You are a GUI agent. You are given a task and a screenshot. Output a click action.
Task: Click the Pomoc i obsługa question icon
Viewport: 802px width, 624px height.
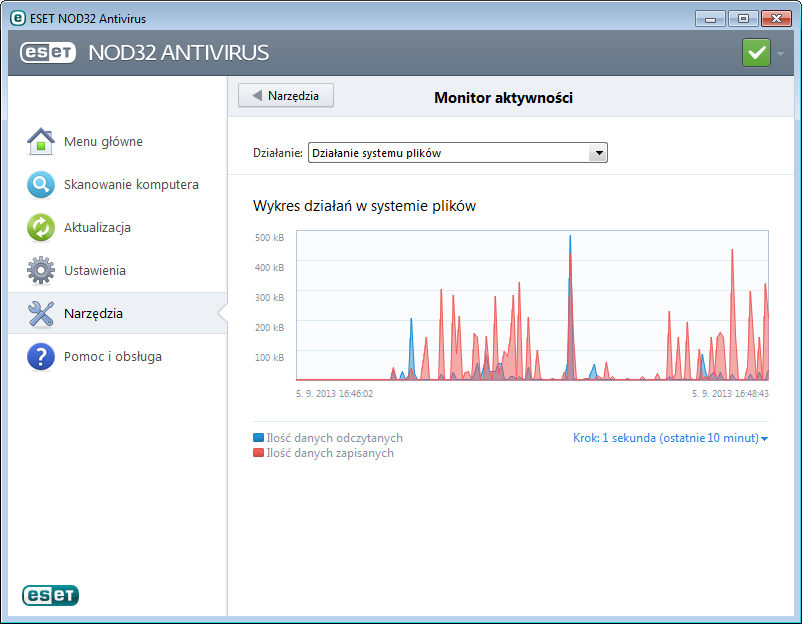41,356
